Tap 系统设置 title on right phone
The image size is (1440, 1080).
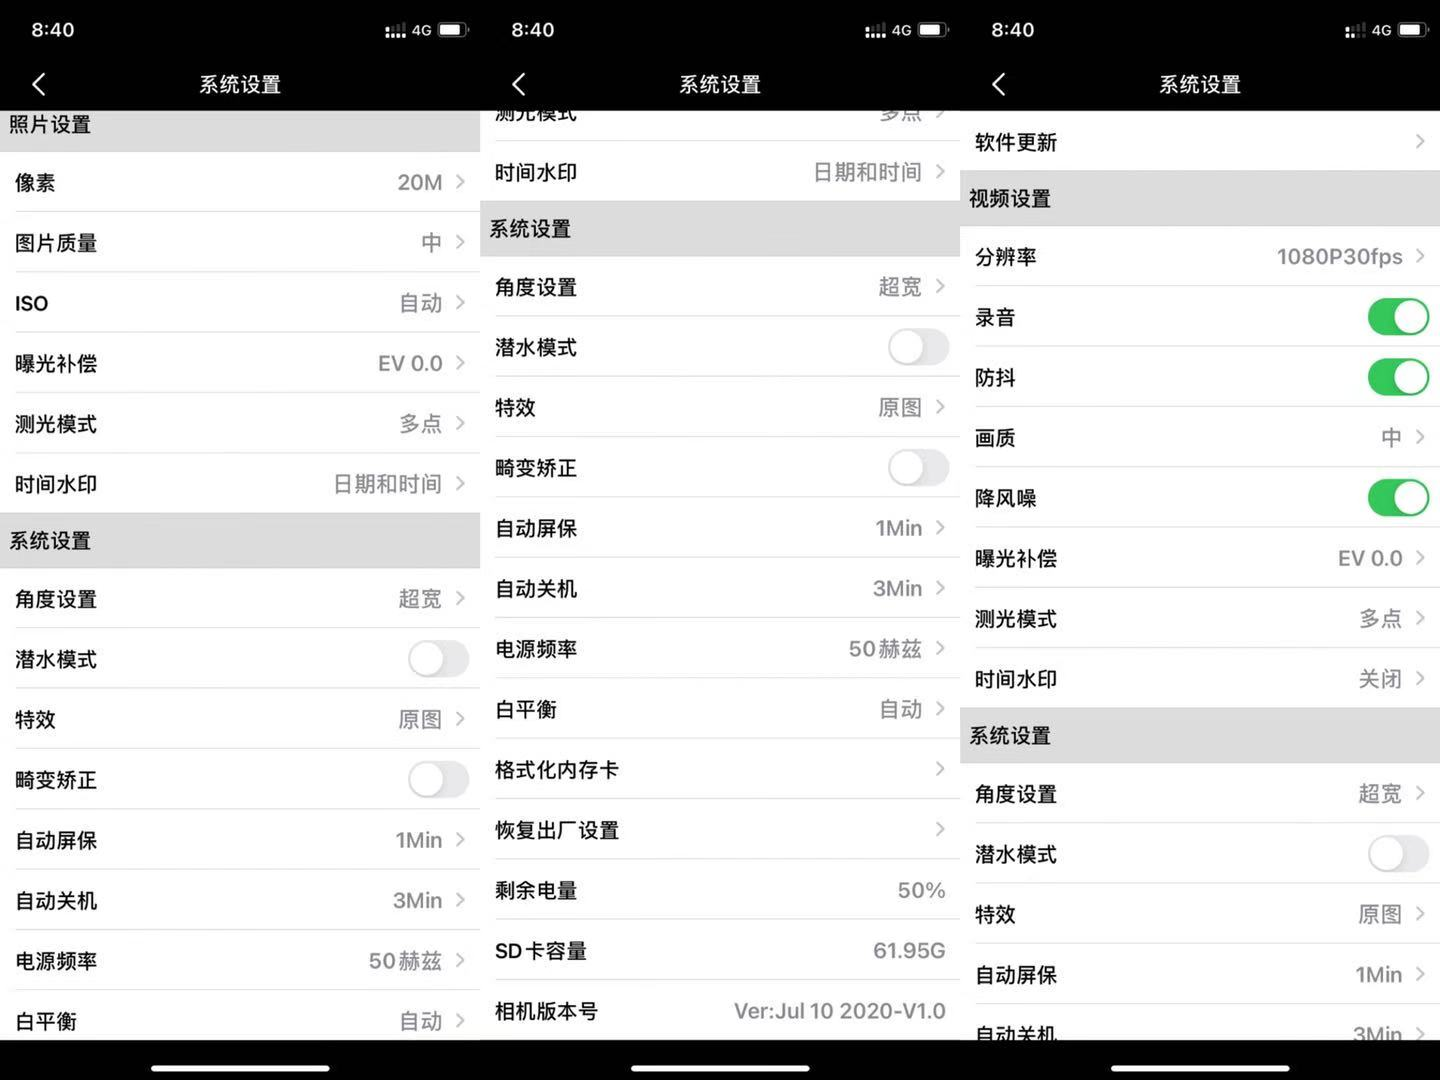tap(1200, 85)
